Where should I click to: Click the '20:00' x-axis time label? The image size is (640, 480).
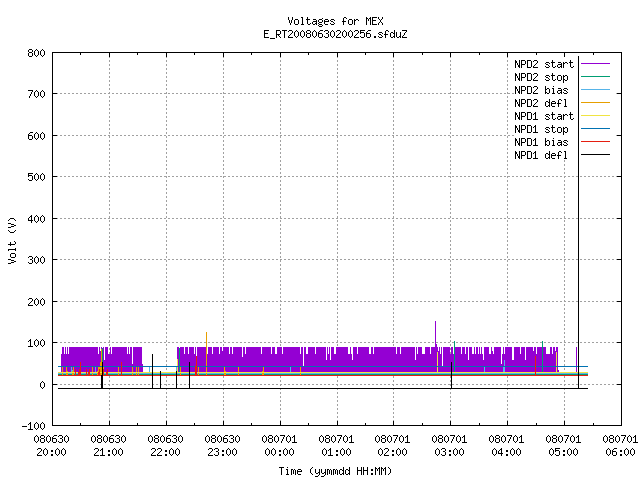point(51,452)
